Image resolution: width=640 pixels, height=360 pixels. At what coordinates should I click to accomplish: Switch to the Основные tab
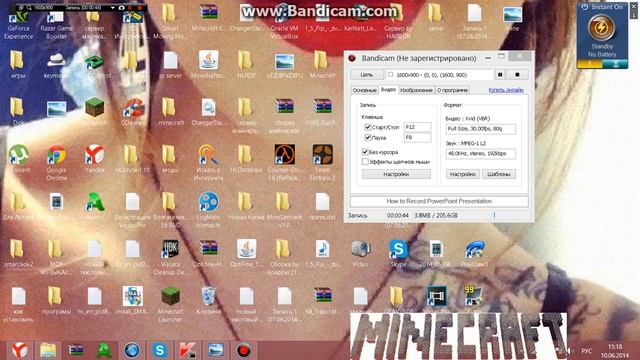pos(364,90)
